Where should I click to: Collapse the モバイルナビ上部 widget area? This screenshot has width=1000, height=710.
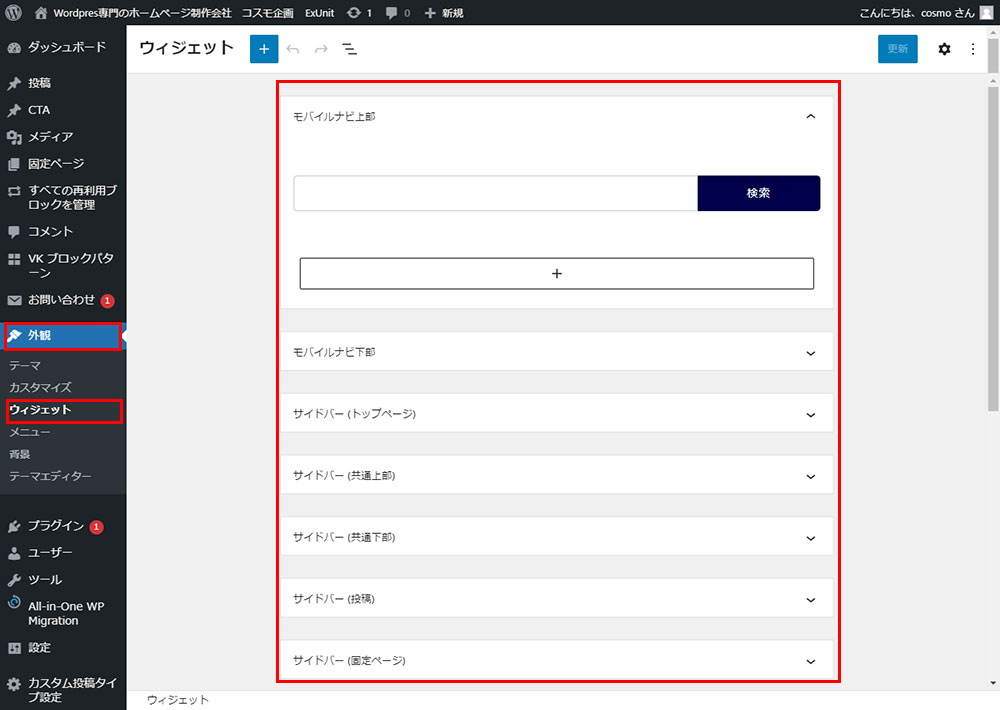click(811, 116)
